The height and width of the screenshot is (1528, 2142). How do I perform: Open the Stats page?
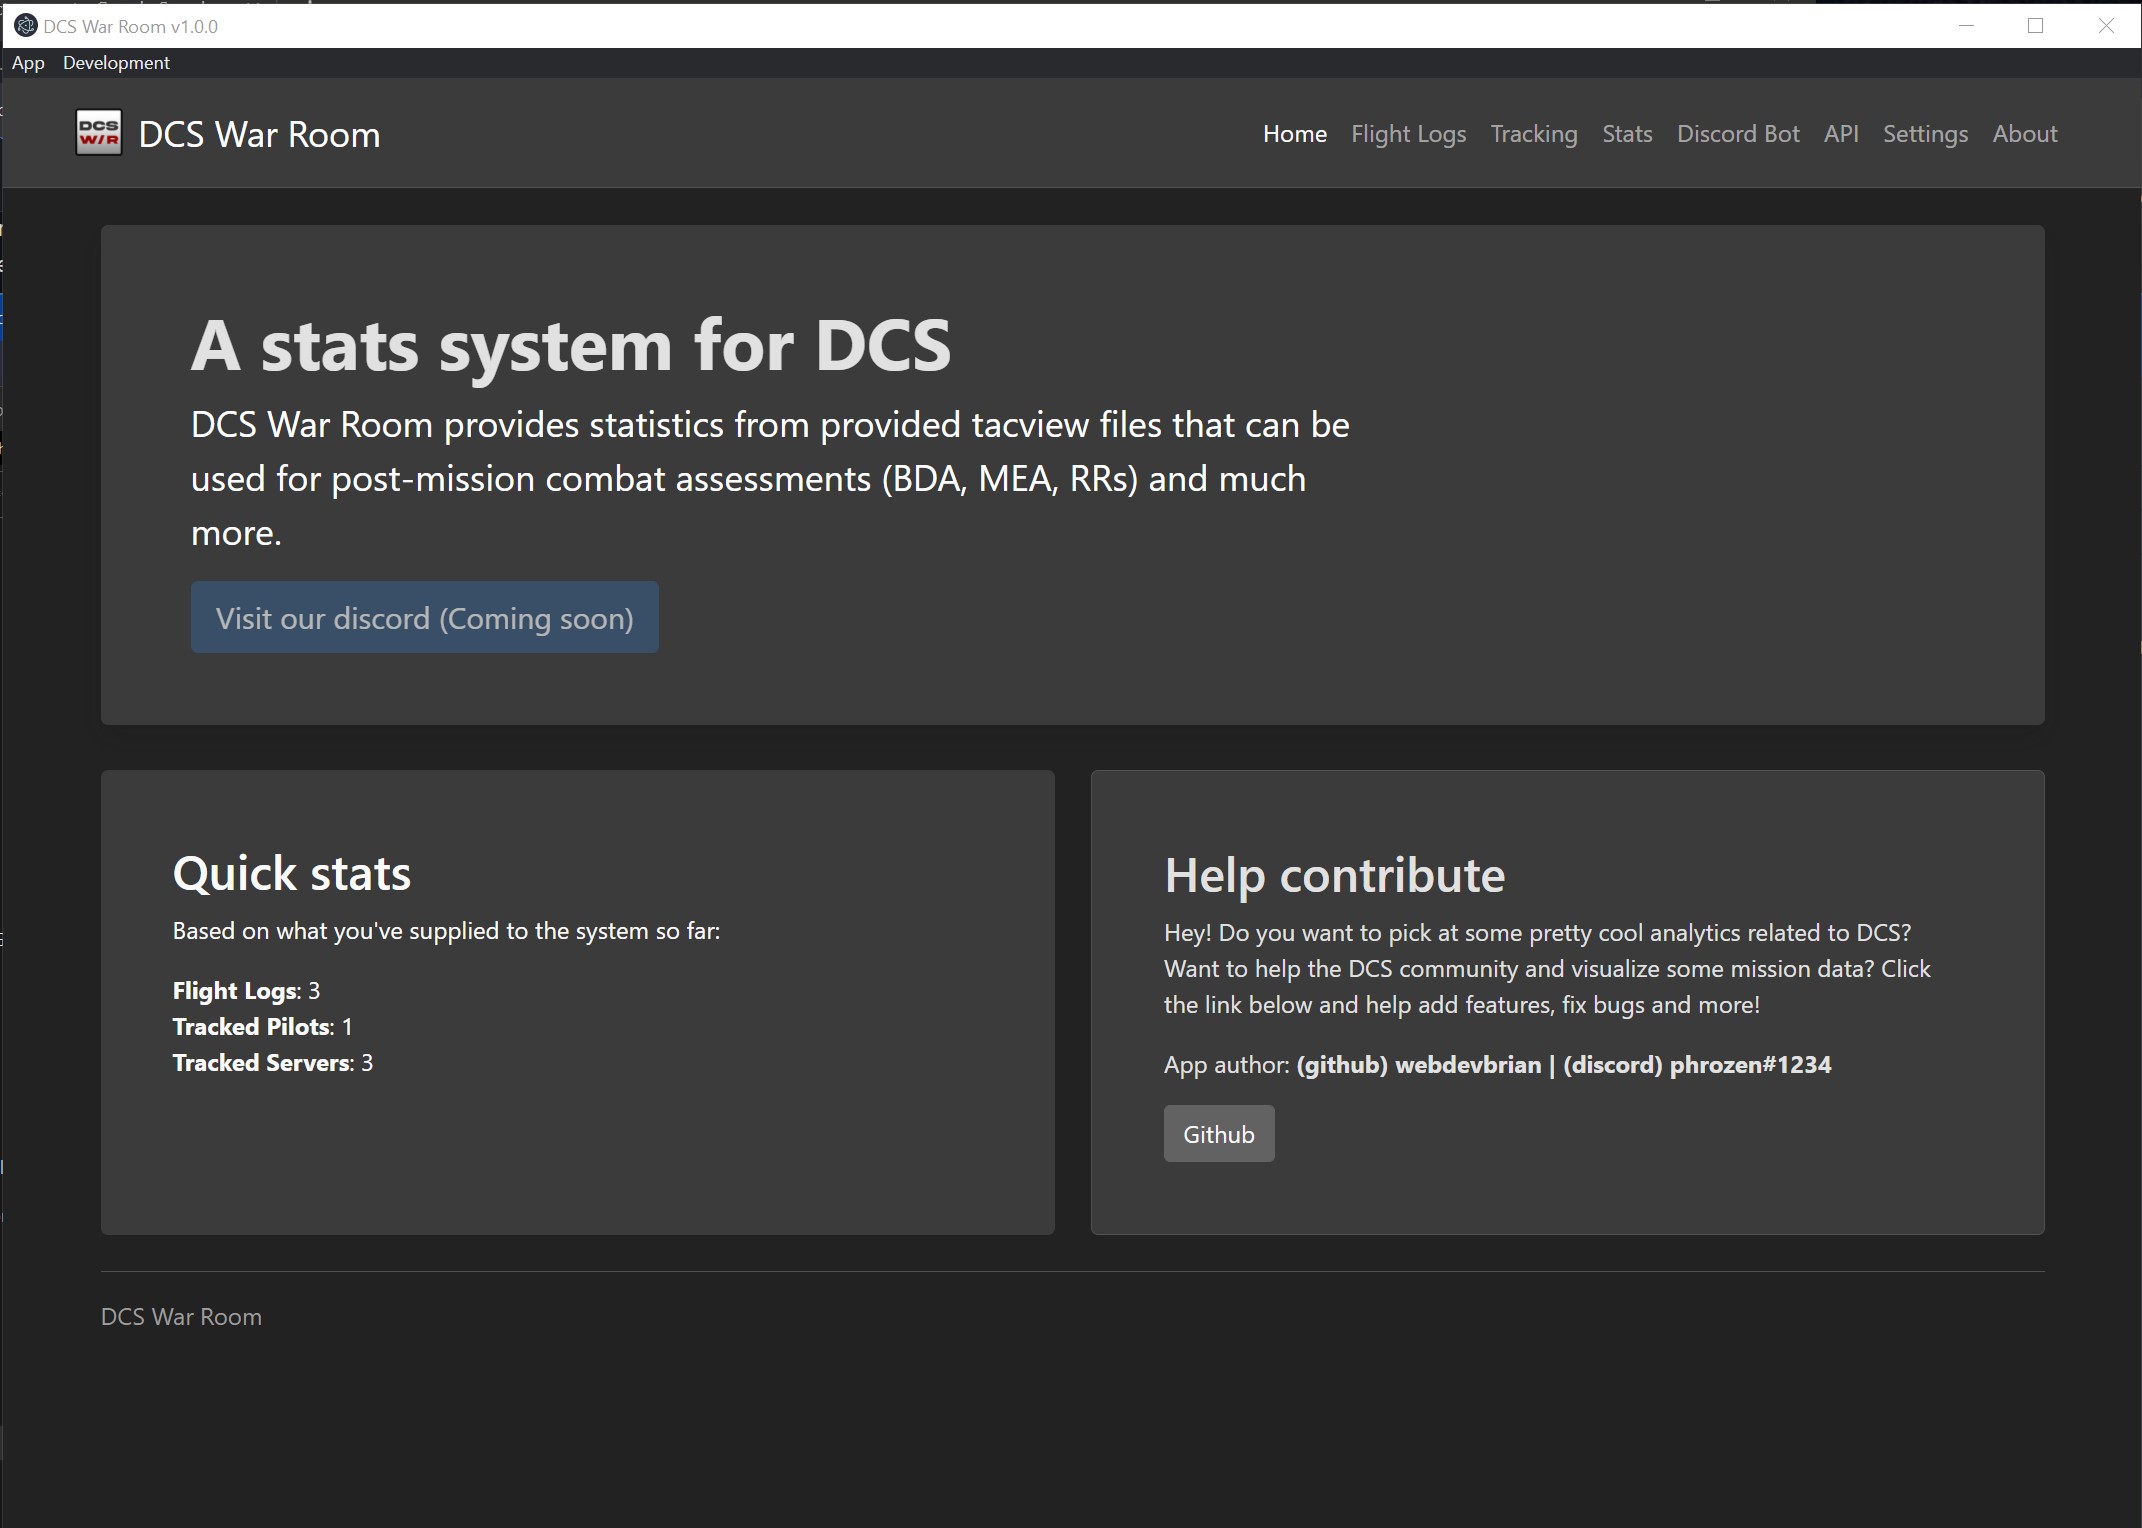point(1627,134)
